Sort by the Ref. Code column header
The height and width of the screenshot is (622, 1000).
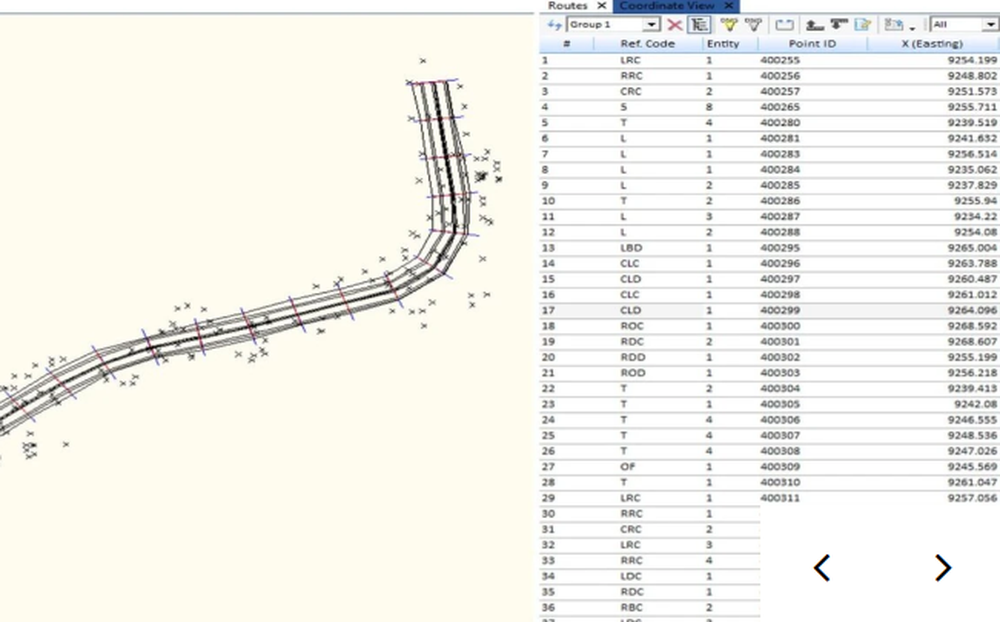click(x=647, y=44)
